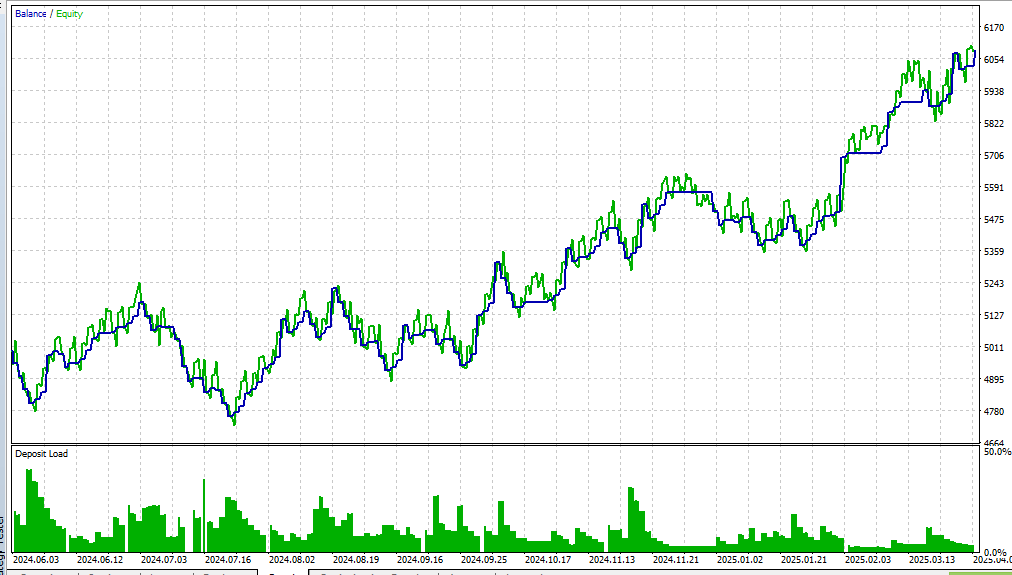The height and width of the screenshot is (575, 1012).
Task: Click the 2024.09.16 date label
Action: (420, 560)
